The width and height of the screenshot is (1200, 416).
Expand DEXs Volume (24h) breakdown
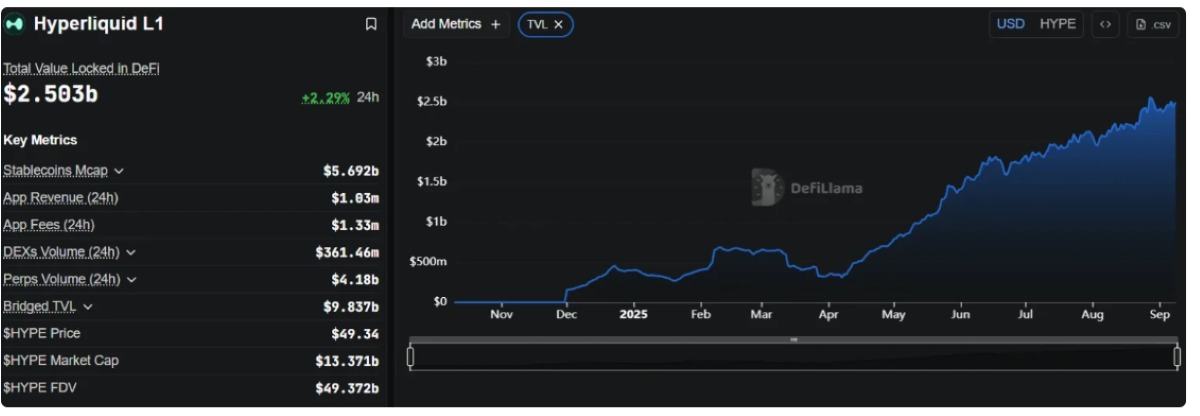click(131, 252)
